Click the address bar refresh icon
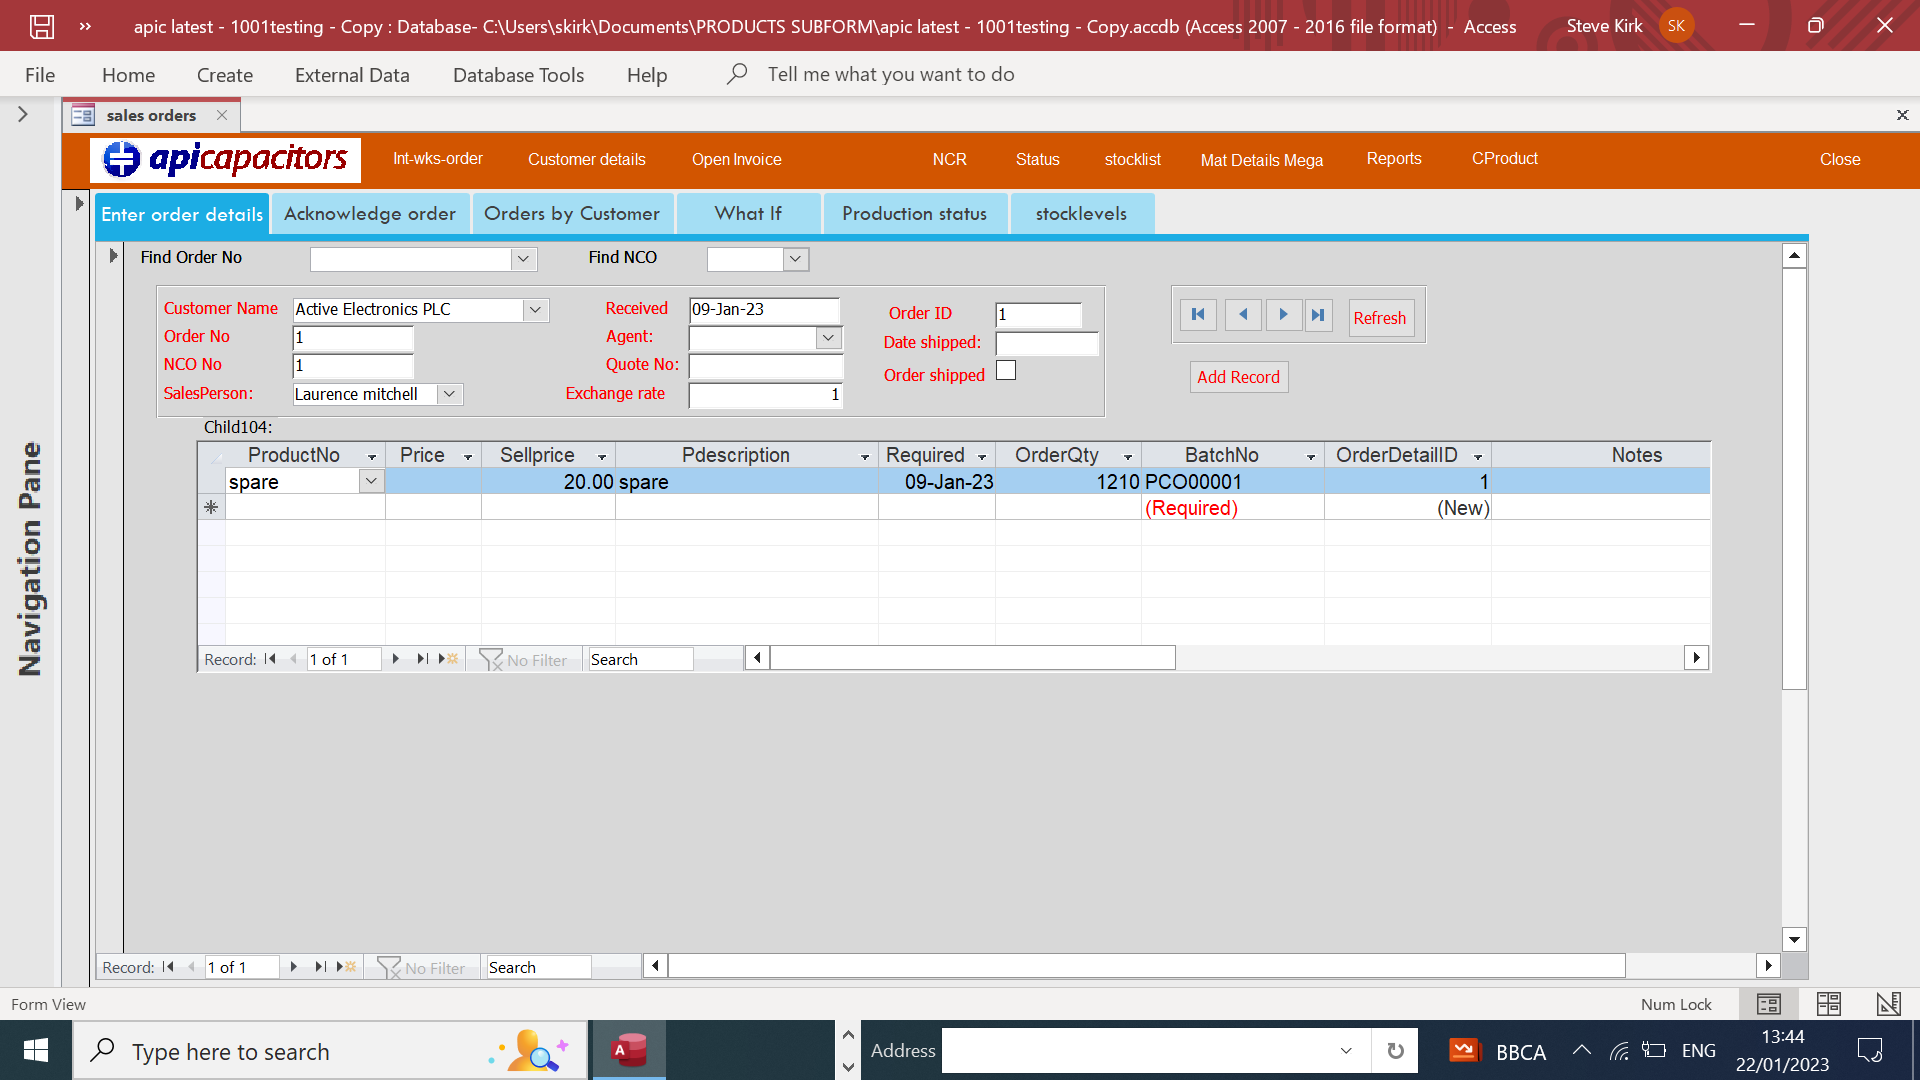 click(1395, 1051)
